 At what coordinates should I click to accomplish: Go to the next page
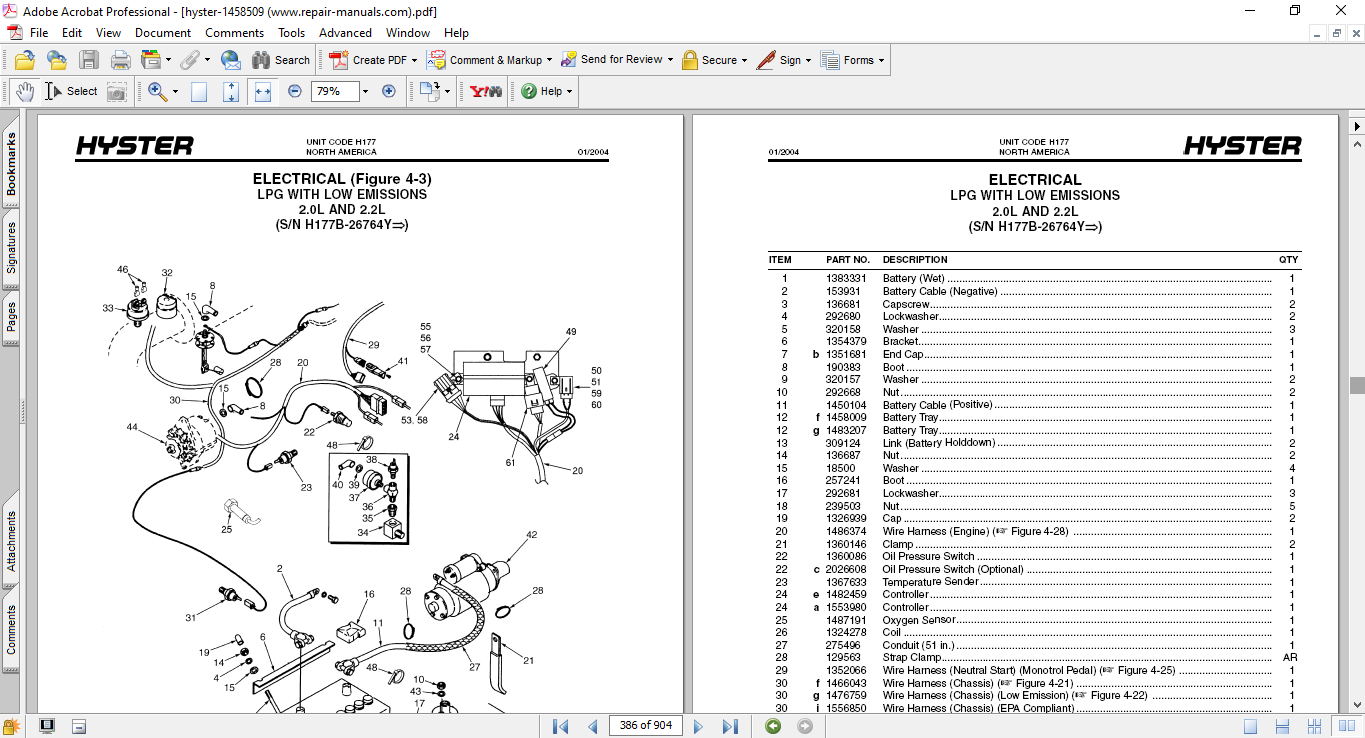coord(699,726)
